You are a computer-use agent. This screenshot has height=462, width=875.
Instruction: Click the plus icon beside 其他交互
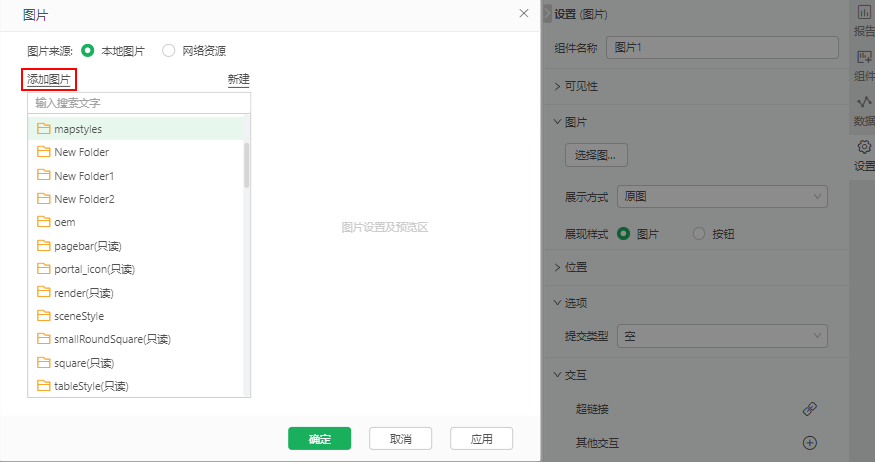810,443
